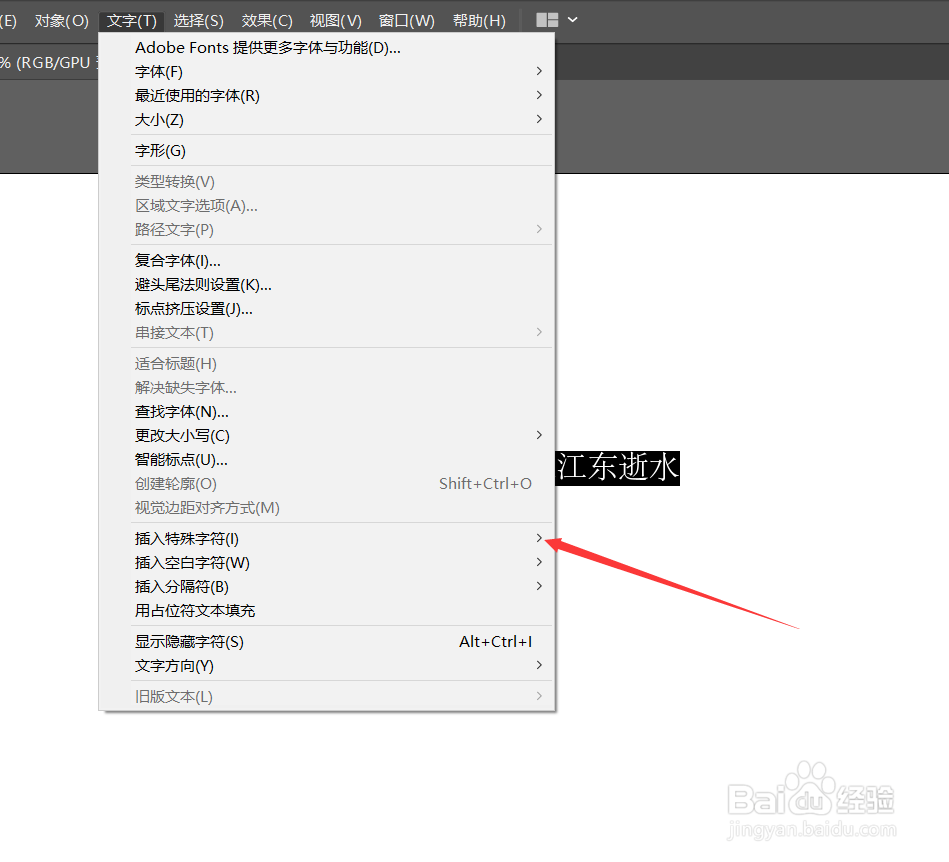Expand the 更改大小写(C) submenu
This screenshot has width=949, height=862.
327,436
